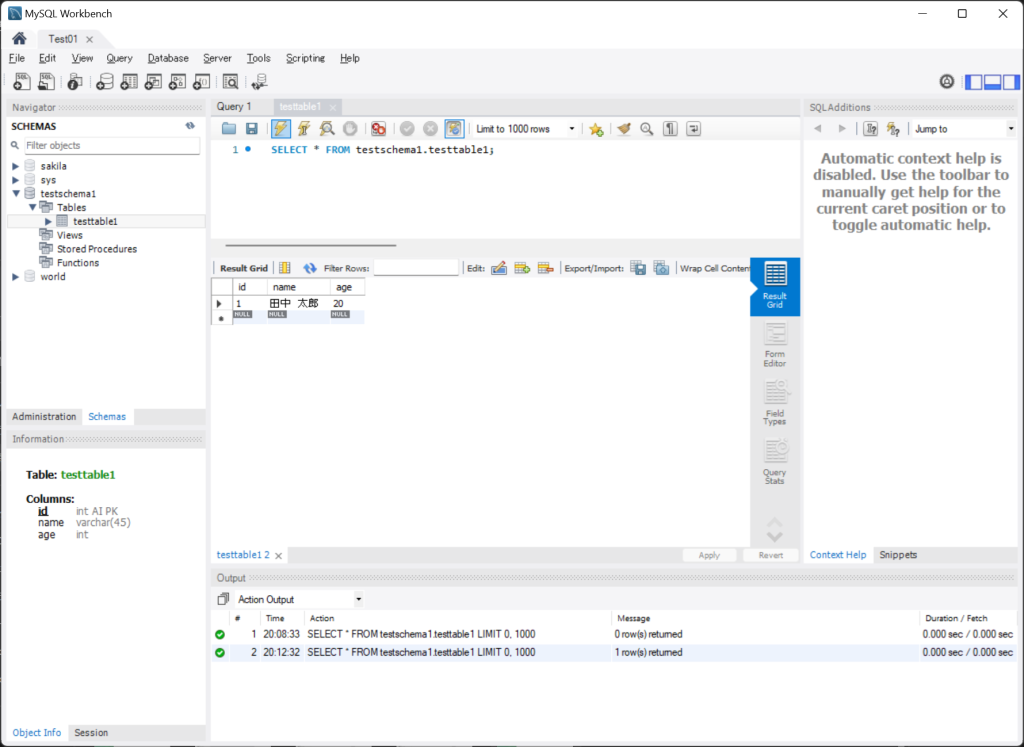Screen dimensions: 1024x747
Task: Toggle invisible characters display in editor
Action: [x=670, y=129]
